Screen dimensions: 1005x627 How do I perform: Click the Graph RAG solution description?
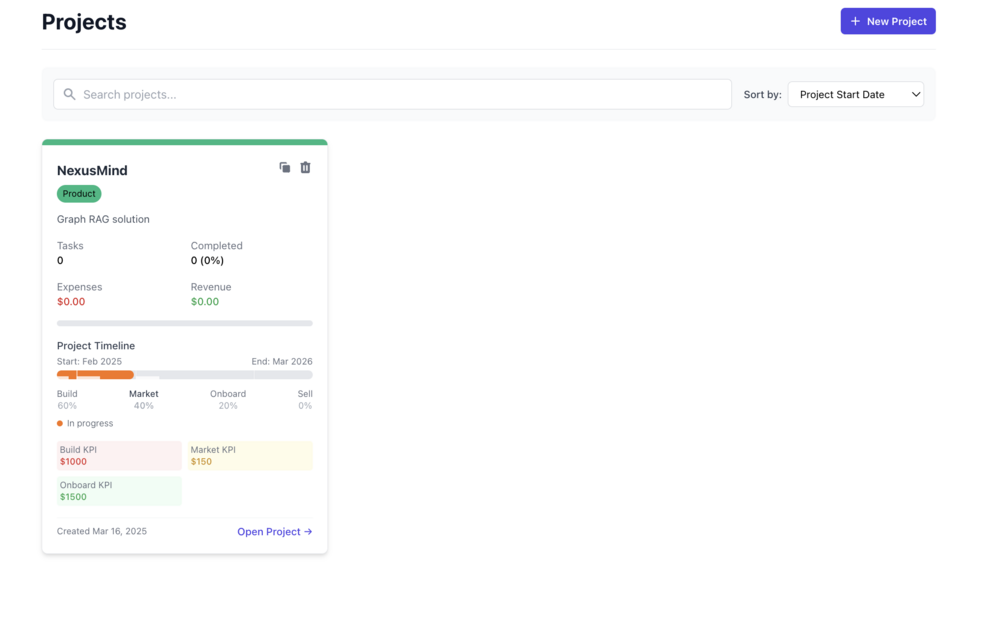pyautogui.click(x=103, y=219)
